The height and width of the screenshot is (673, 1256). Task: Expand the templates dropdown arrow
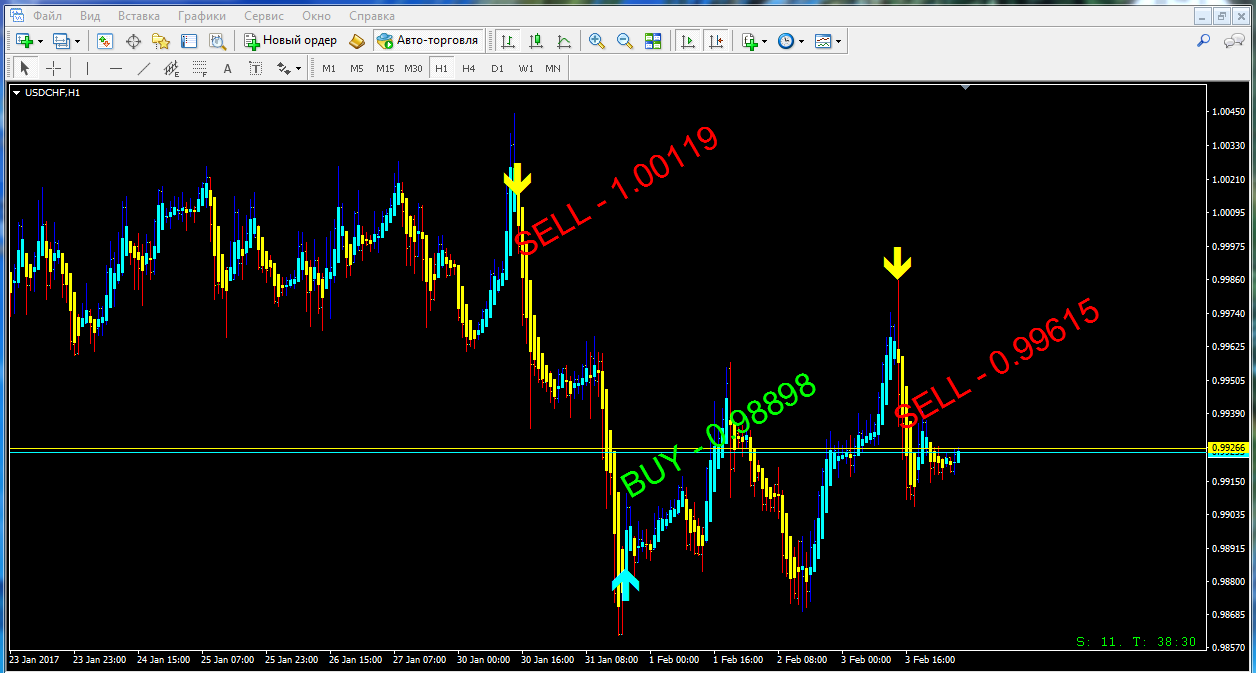click(x=838, y=41)
